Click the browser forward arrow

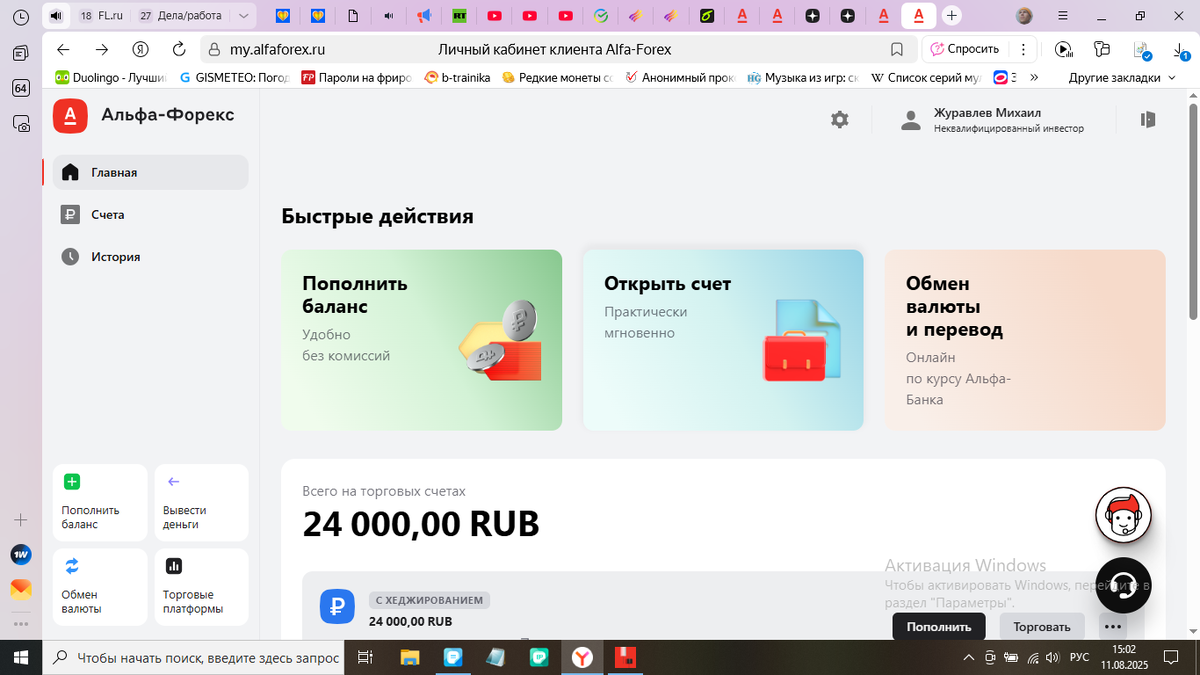[101, 49]
